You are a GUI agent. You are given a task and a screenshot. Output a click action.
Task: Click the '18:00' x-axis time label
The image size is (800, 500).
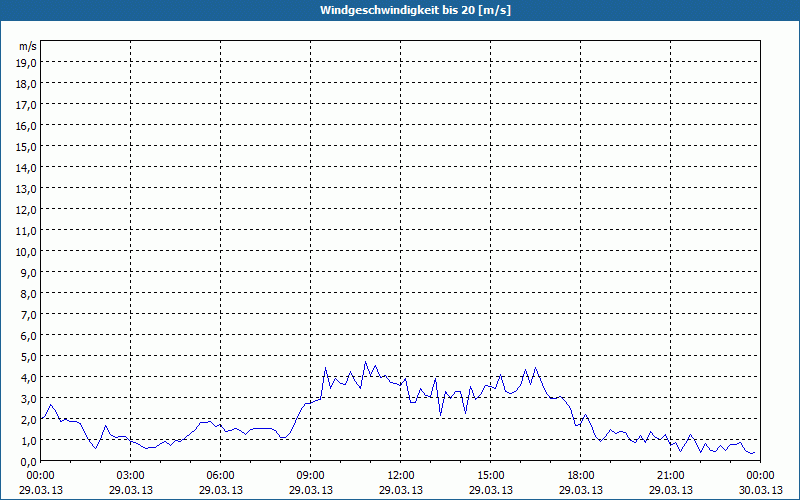[581, 476]
